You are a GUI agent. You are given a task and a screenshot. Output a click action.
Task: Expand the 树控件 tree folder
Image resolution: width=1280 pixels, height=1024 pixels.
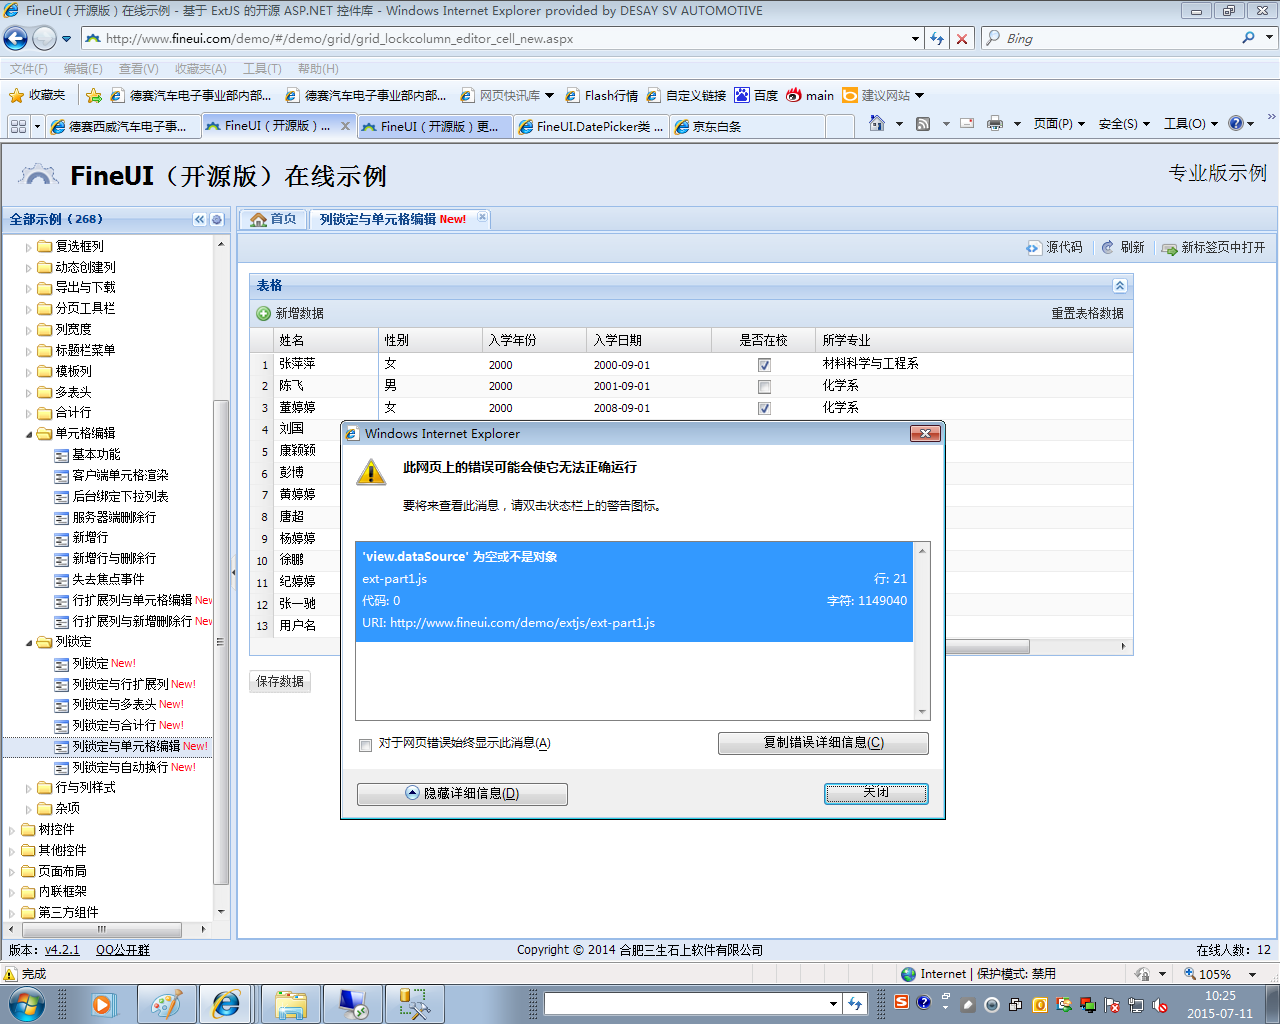point(12,830)
